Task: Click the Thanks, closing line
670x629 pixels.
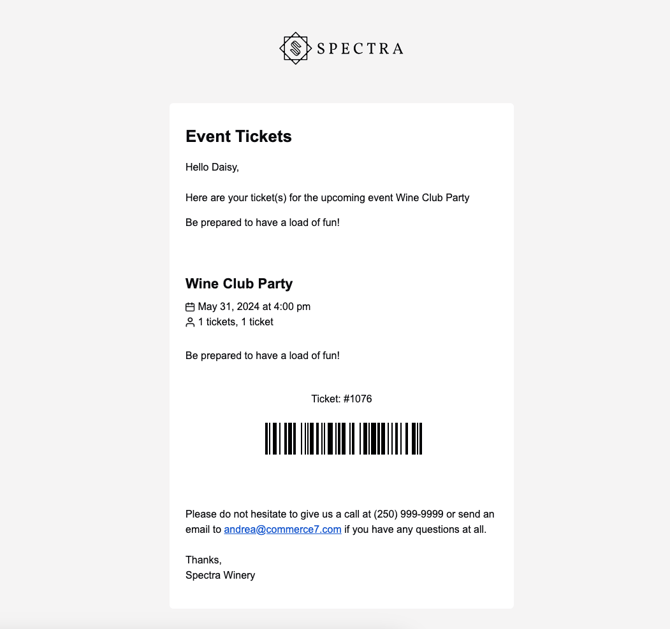Action: [x=203, y=560]
